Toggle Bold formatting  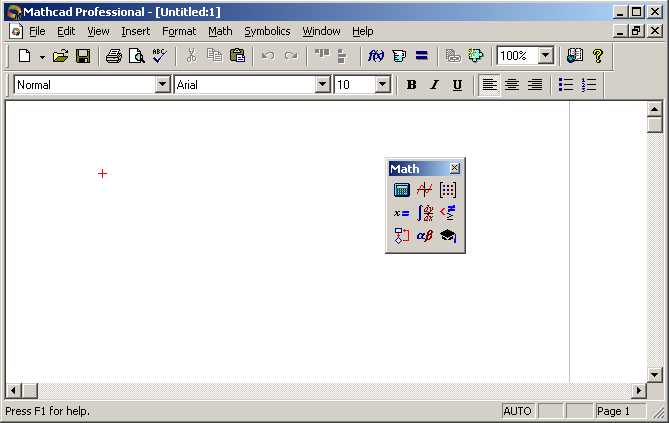[x=411, y=85]
